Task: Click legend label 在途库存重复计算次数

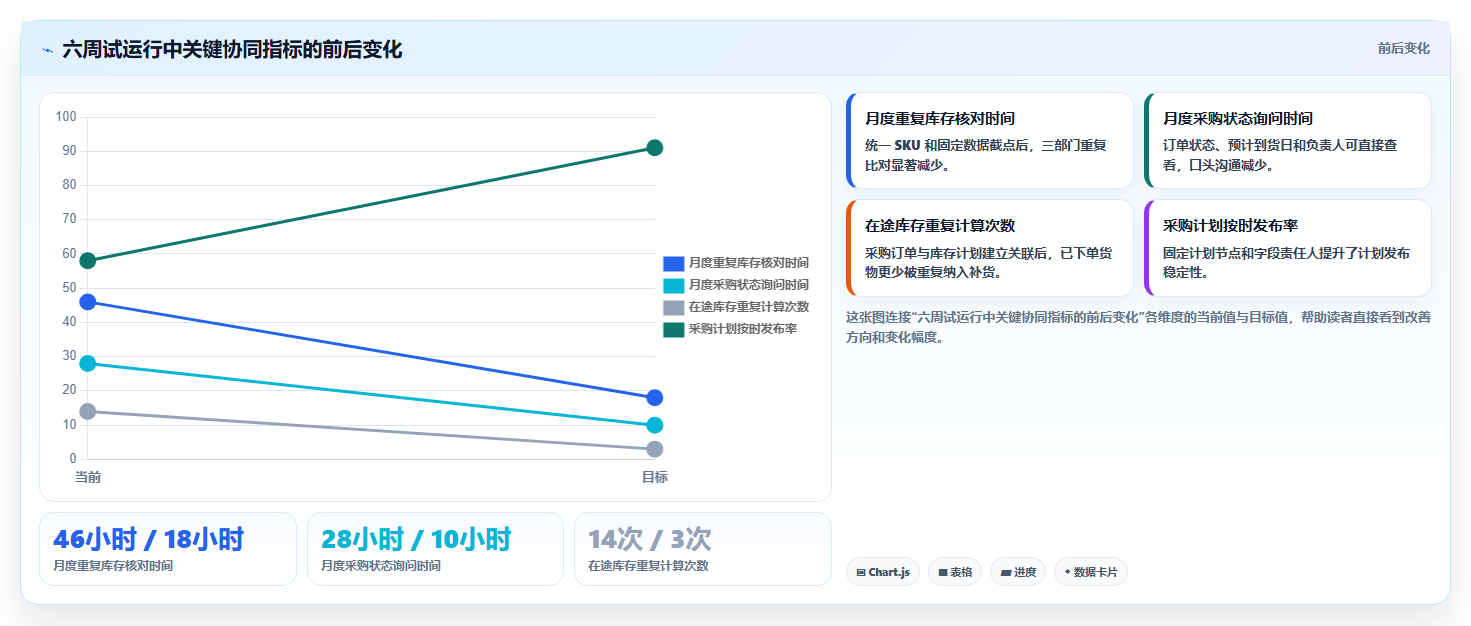Action: click(748, 307)
